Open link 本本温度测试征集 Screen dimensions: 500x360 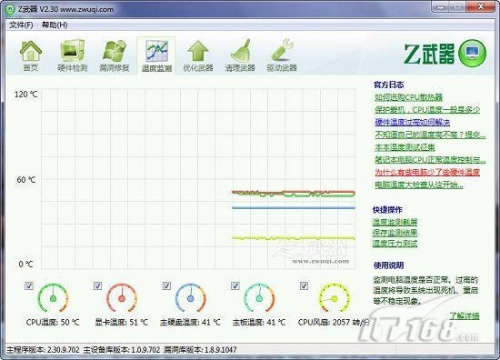(x=405, y=147)
